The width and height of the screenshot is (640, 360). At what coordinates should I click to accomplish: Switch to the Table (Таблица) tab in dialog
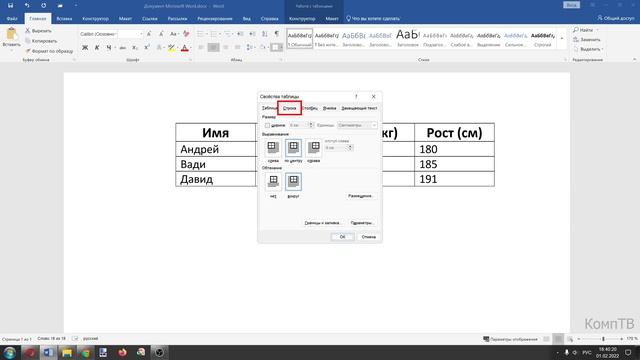click(x=269, y=108)
